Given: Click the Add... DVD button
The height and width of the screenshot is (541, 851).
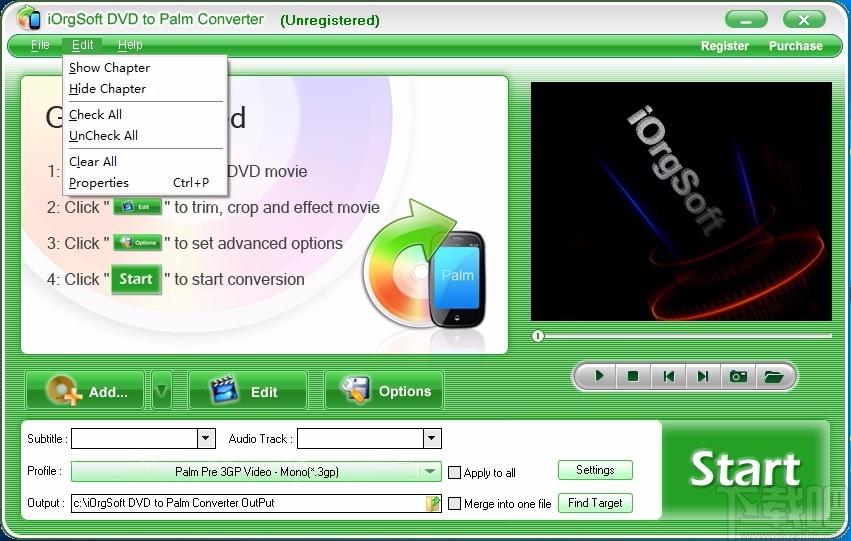Looking at the screenshot, I should click(85, 390).
